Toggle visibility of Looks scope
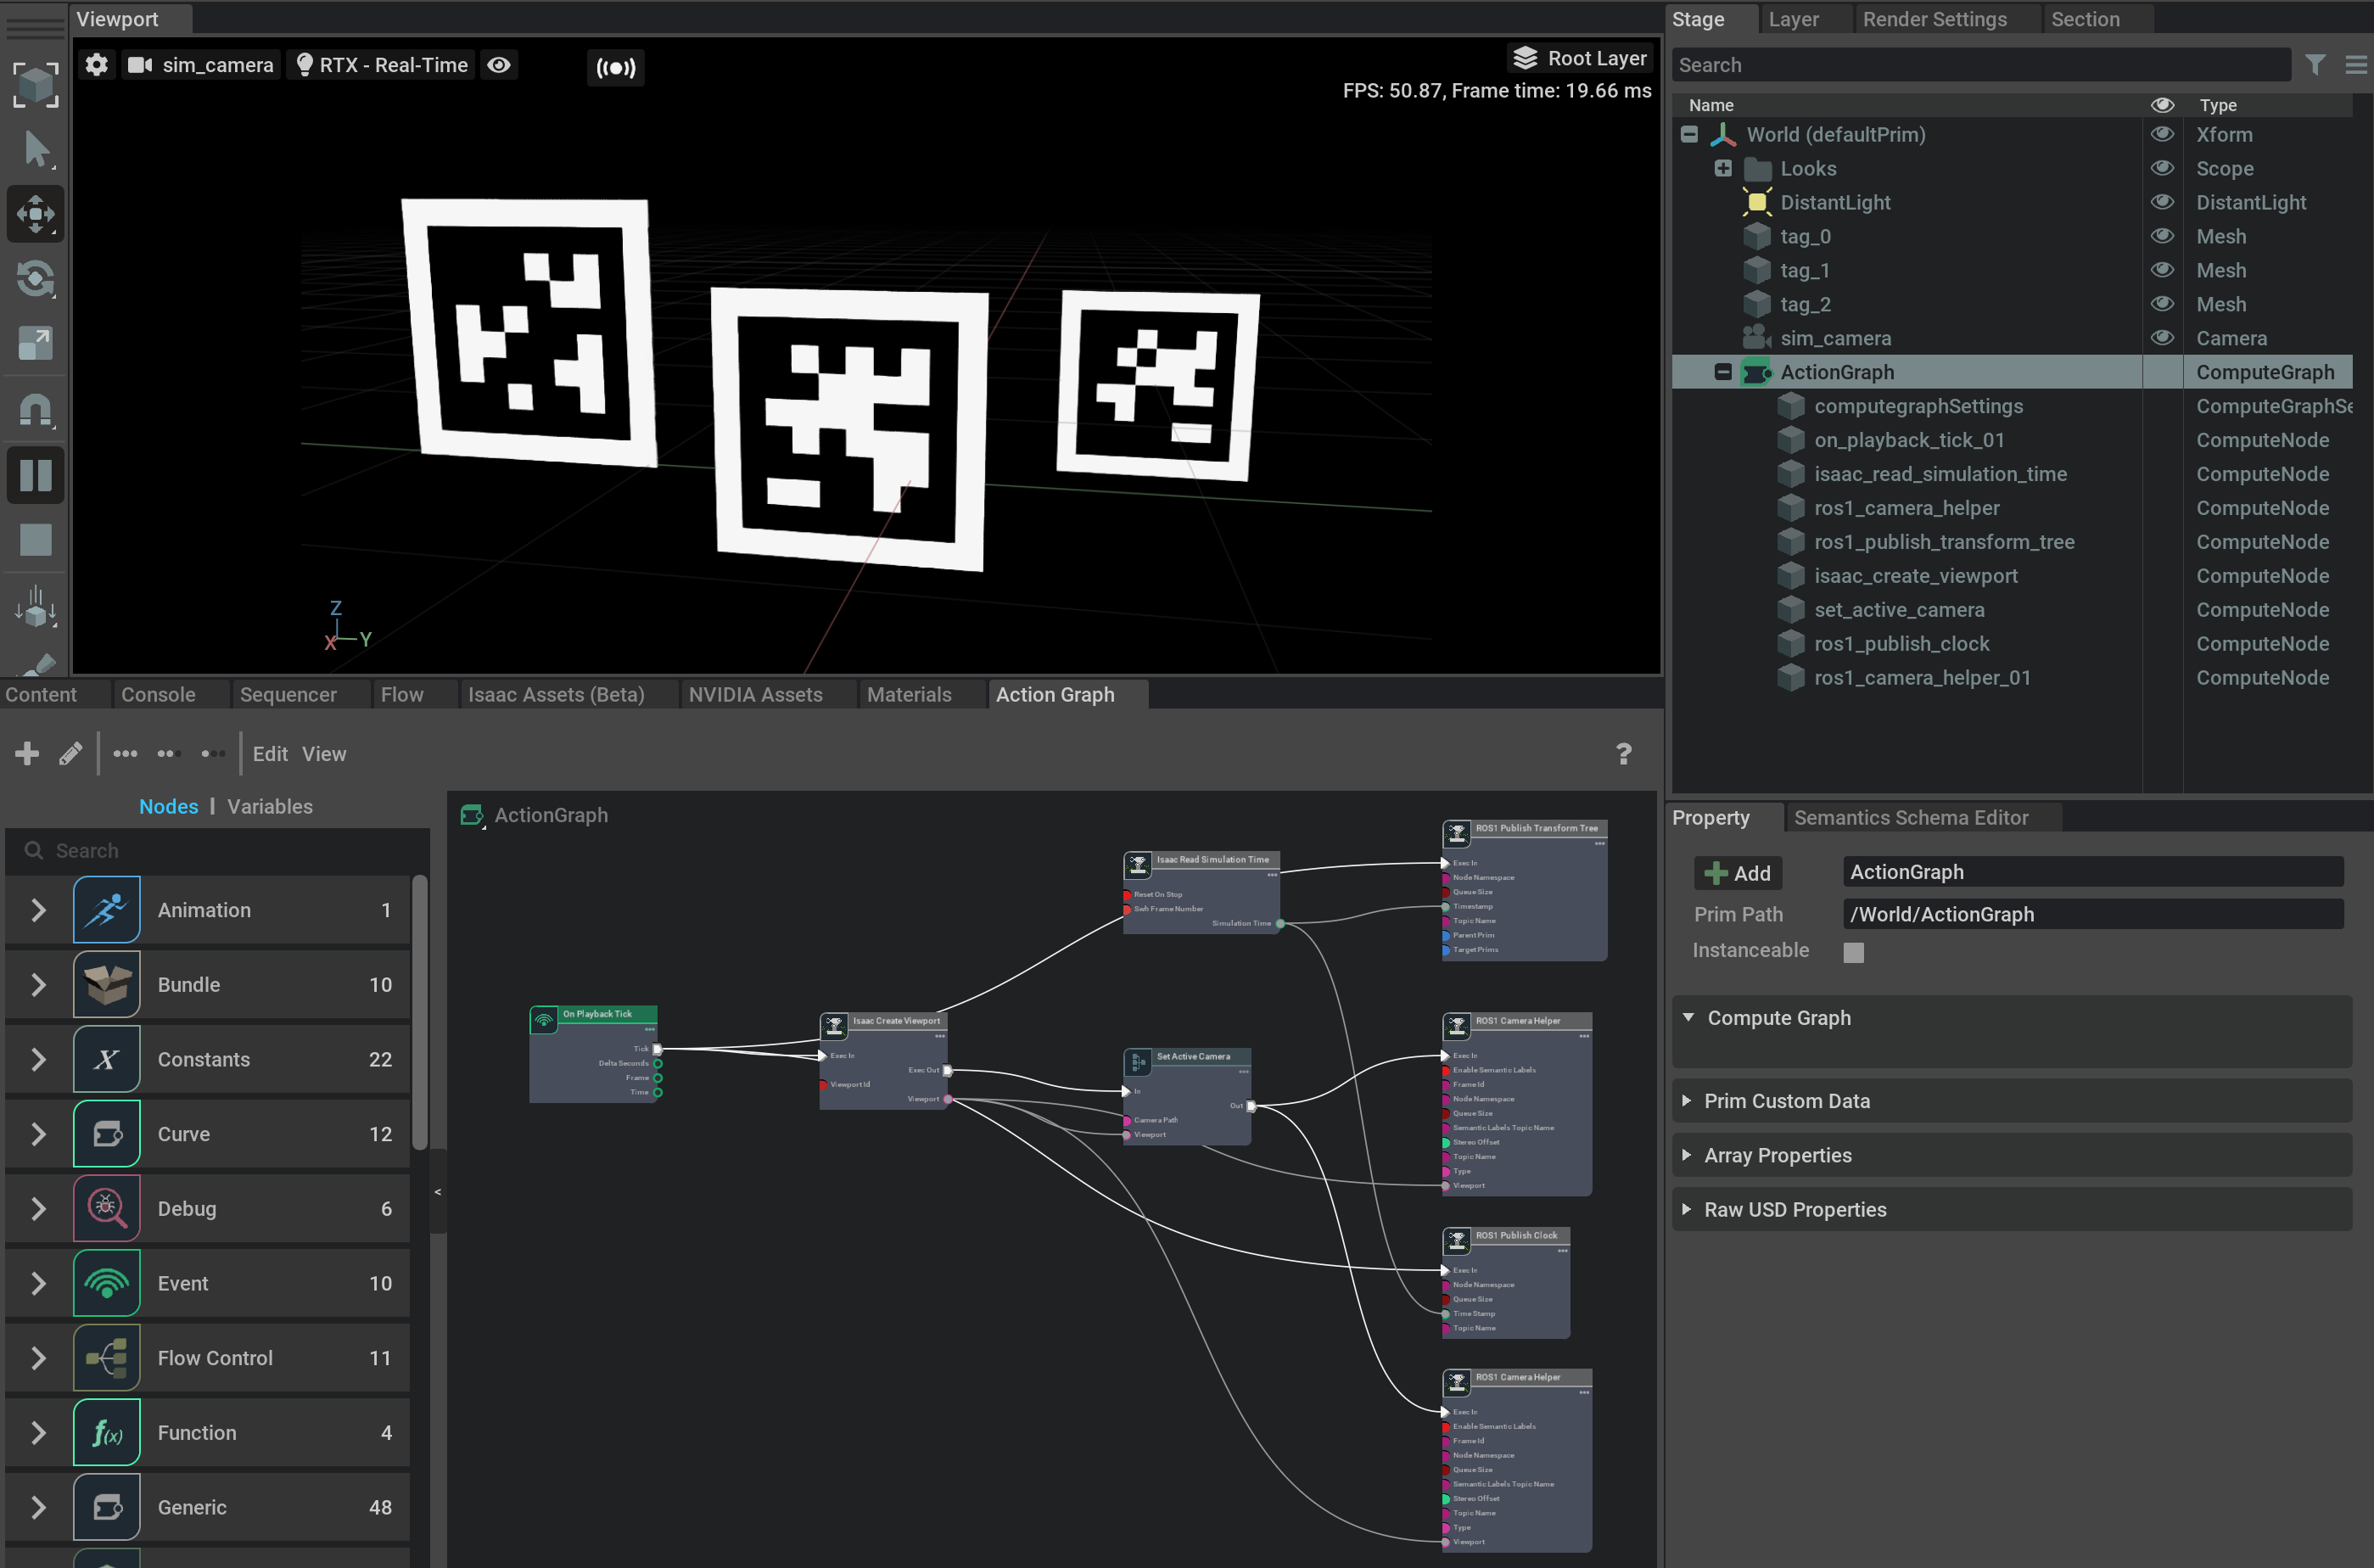 pos(2162,168)
